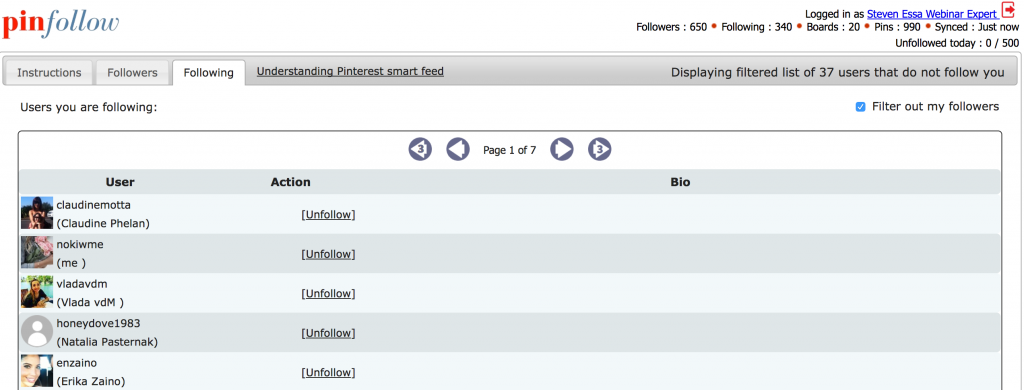
Task: Skip back three pages icon
Action: [x=421, y=150]
